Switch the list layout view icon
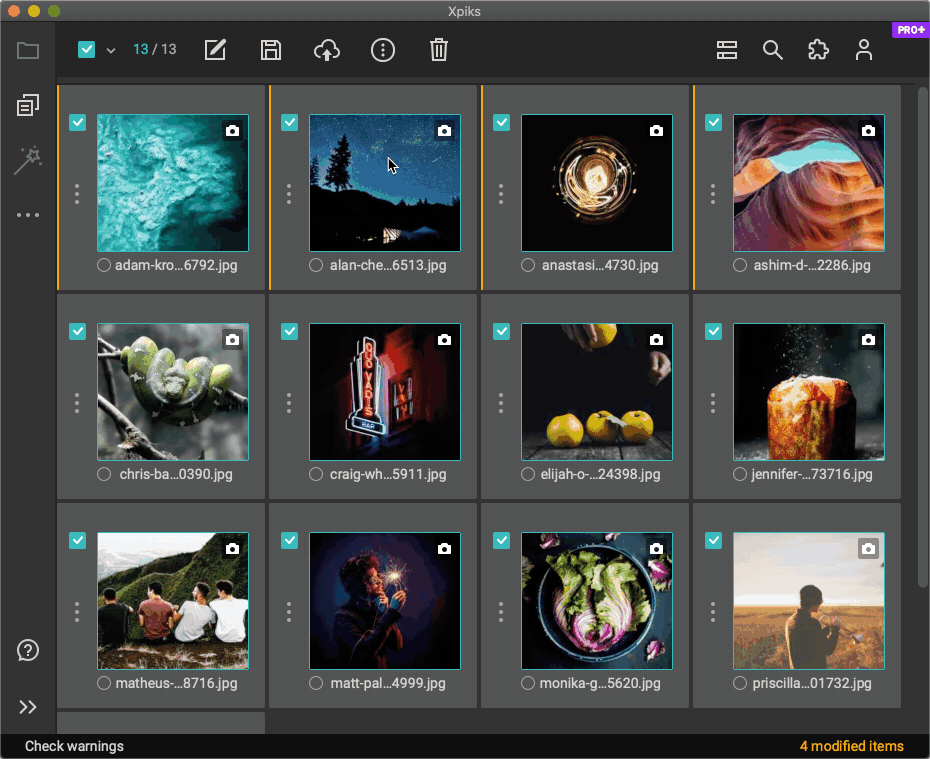This screenshot has width=930, height=759. pos(727,50)
